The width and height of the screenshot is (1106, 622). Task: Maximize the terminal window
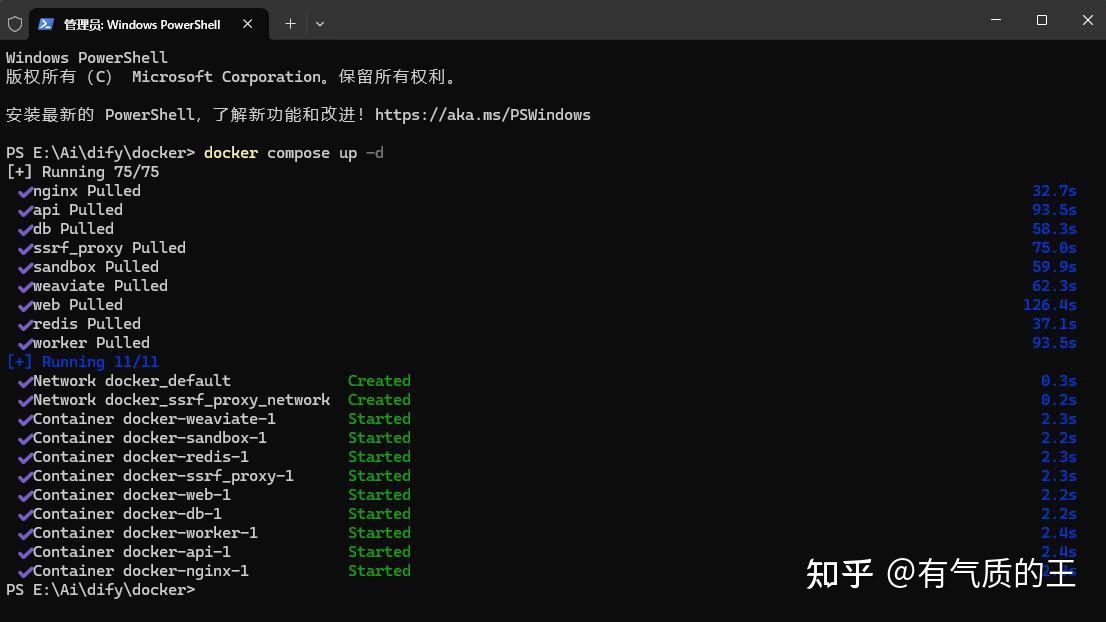pyautogui.click(x=1042, y=20)
